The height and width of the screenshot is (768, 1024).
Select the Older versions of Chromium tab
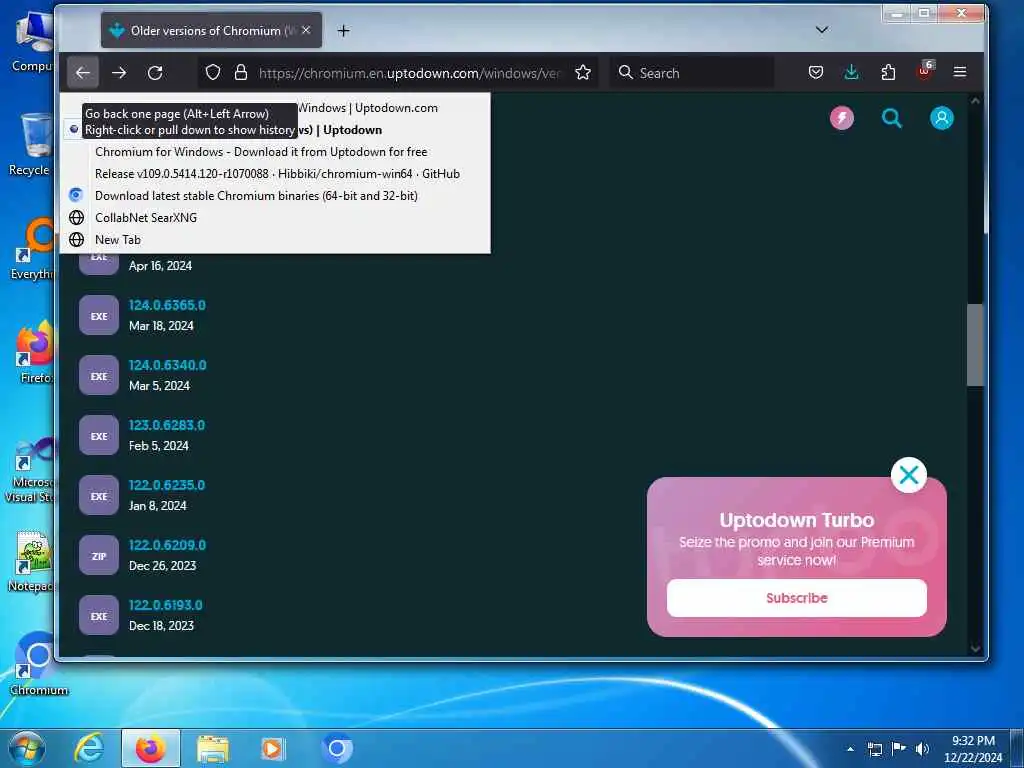pos(211,30)
